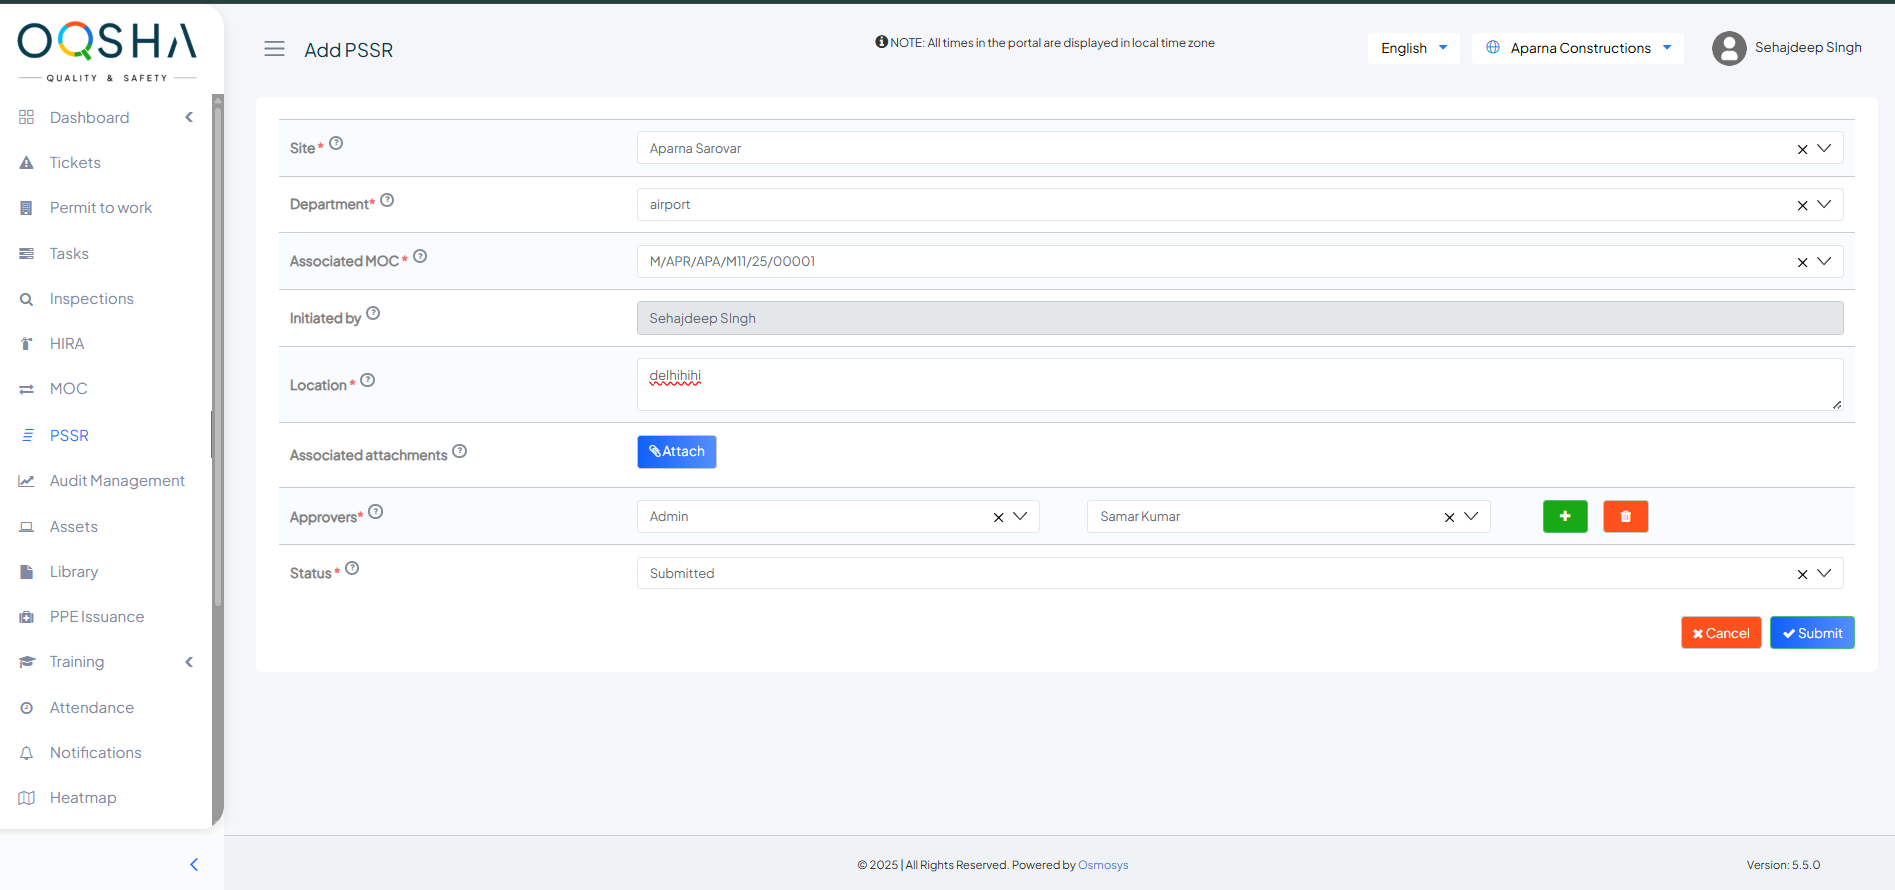
Task: Delete approver row with trash icon
Action: pos(1625,516)
